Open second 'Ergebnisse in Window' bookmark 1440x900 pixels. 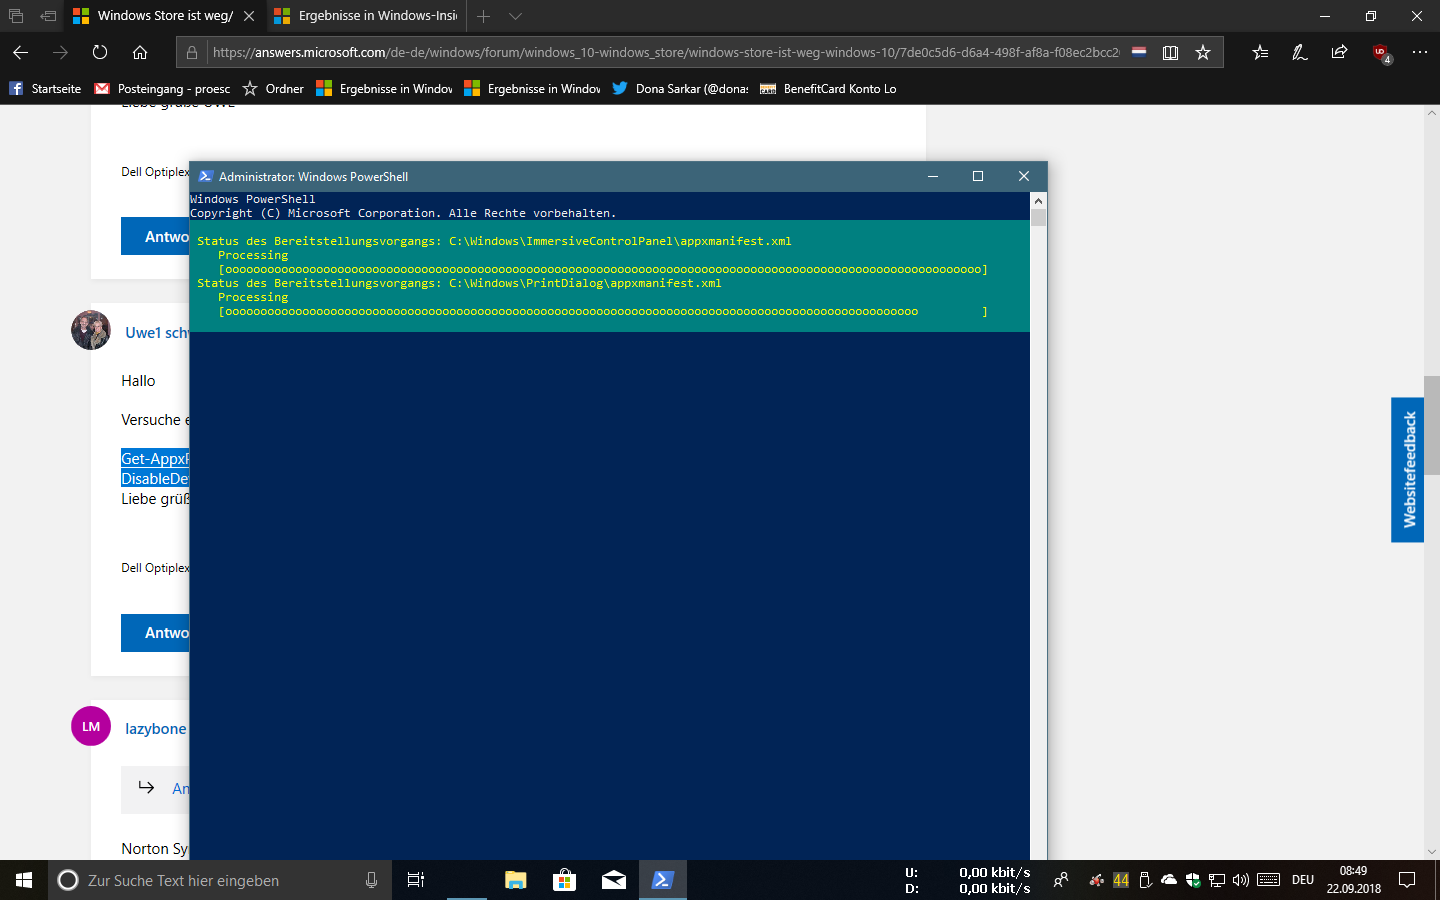532,89
